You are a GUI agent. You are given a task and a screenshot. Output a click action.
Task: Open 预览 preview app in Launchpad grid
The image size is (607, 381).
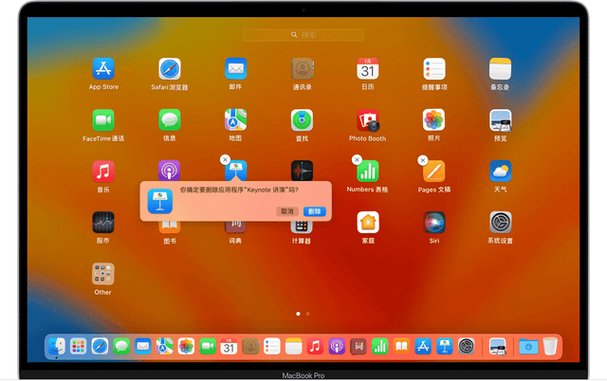coord(500,120)
